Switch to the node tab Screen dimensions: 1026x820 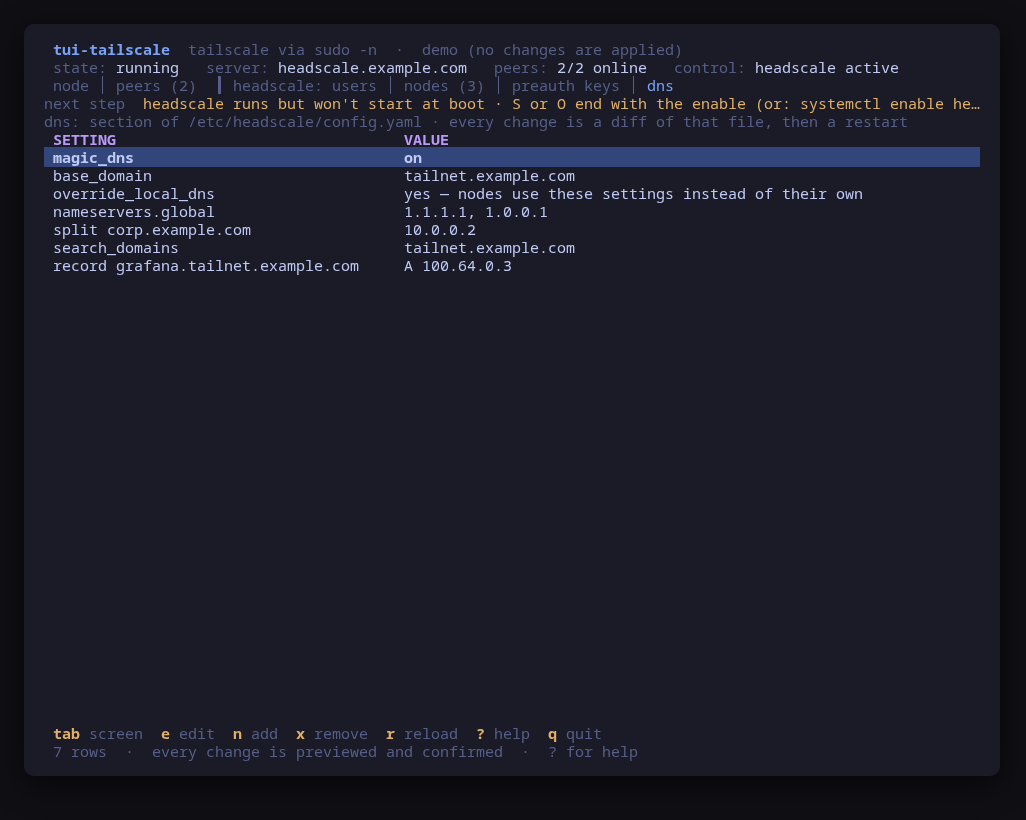71,86
